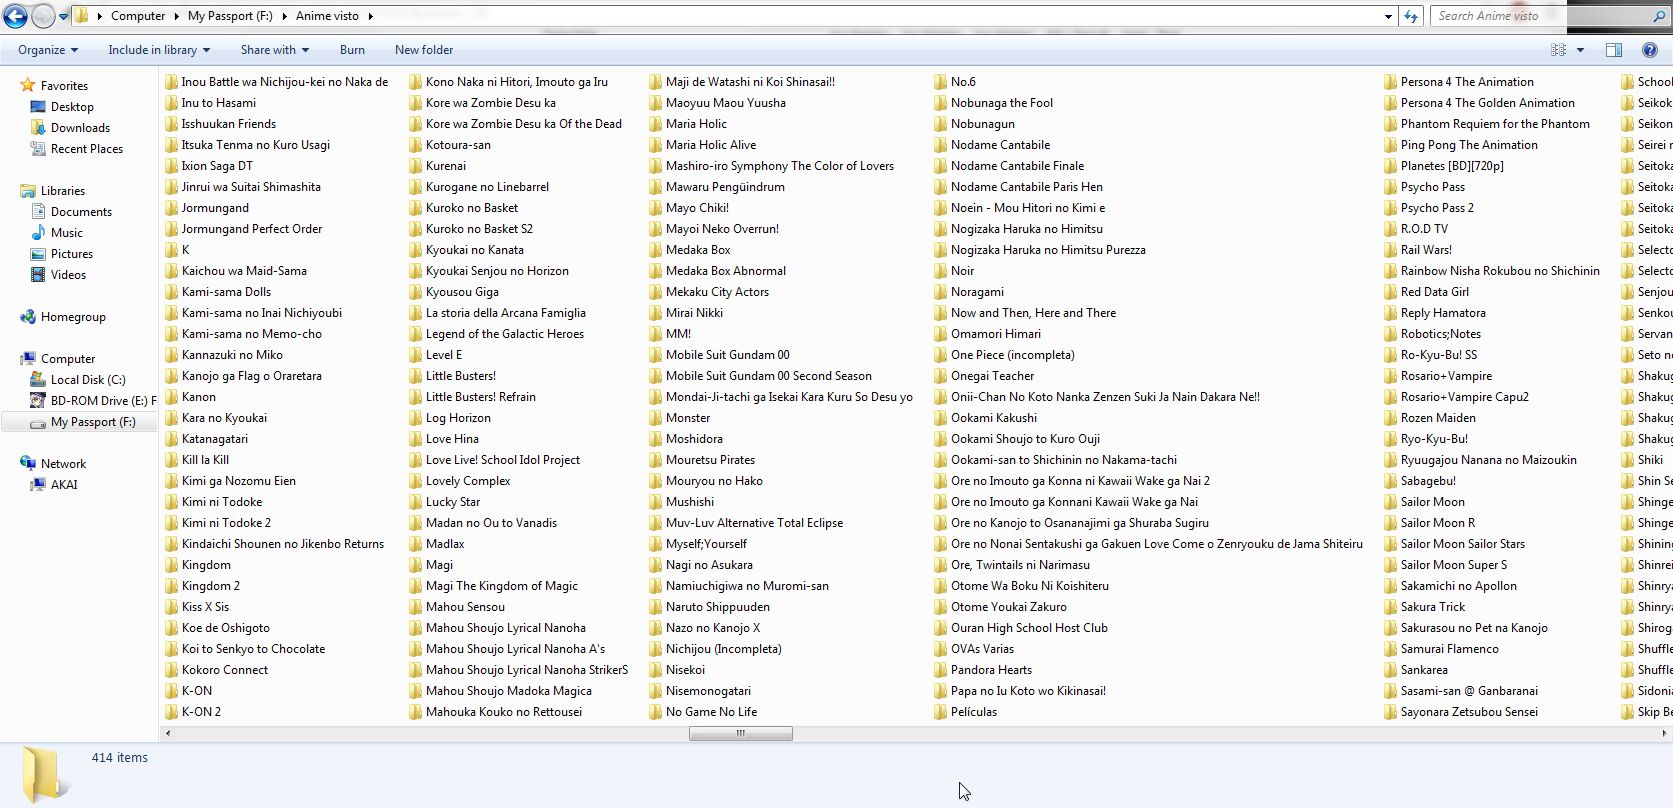Image resolution: width=1673 pixels, height=808 pixels.
Task: Click the Change your view icon
Action: (1558, 50)
